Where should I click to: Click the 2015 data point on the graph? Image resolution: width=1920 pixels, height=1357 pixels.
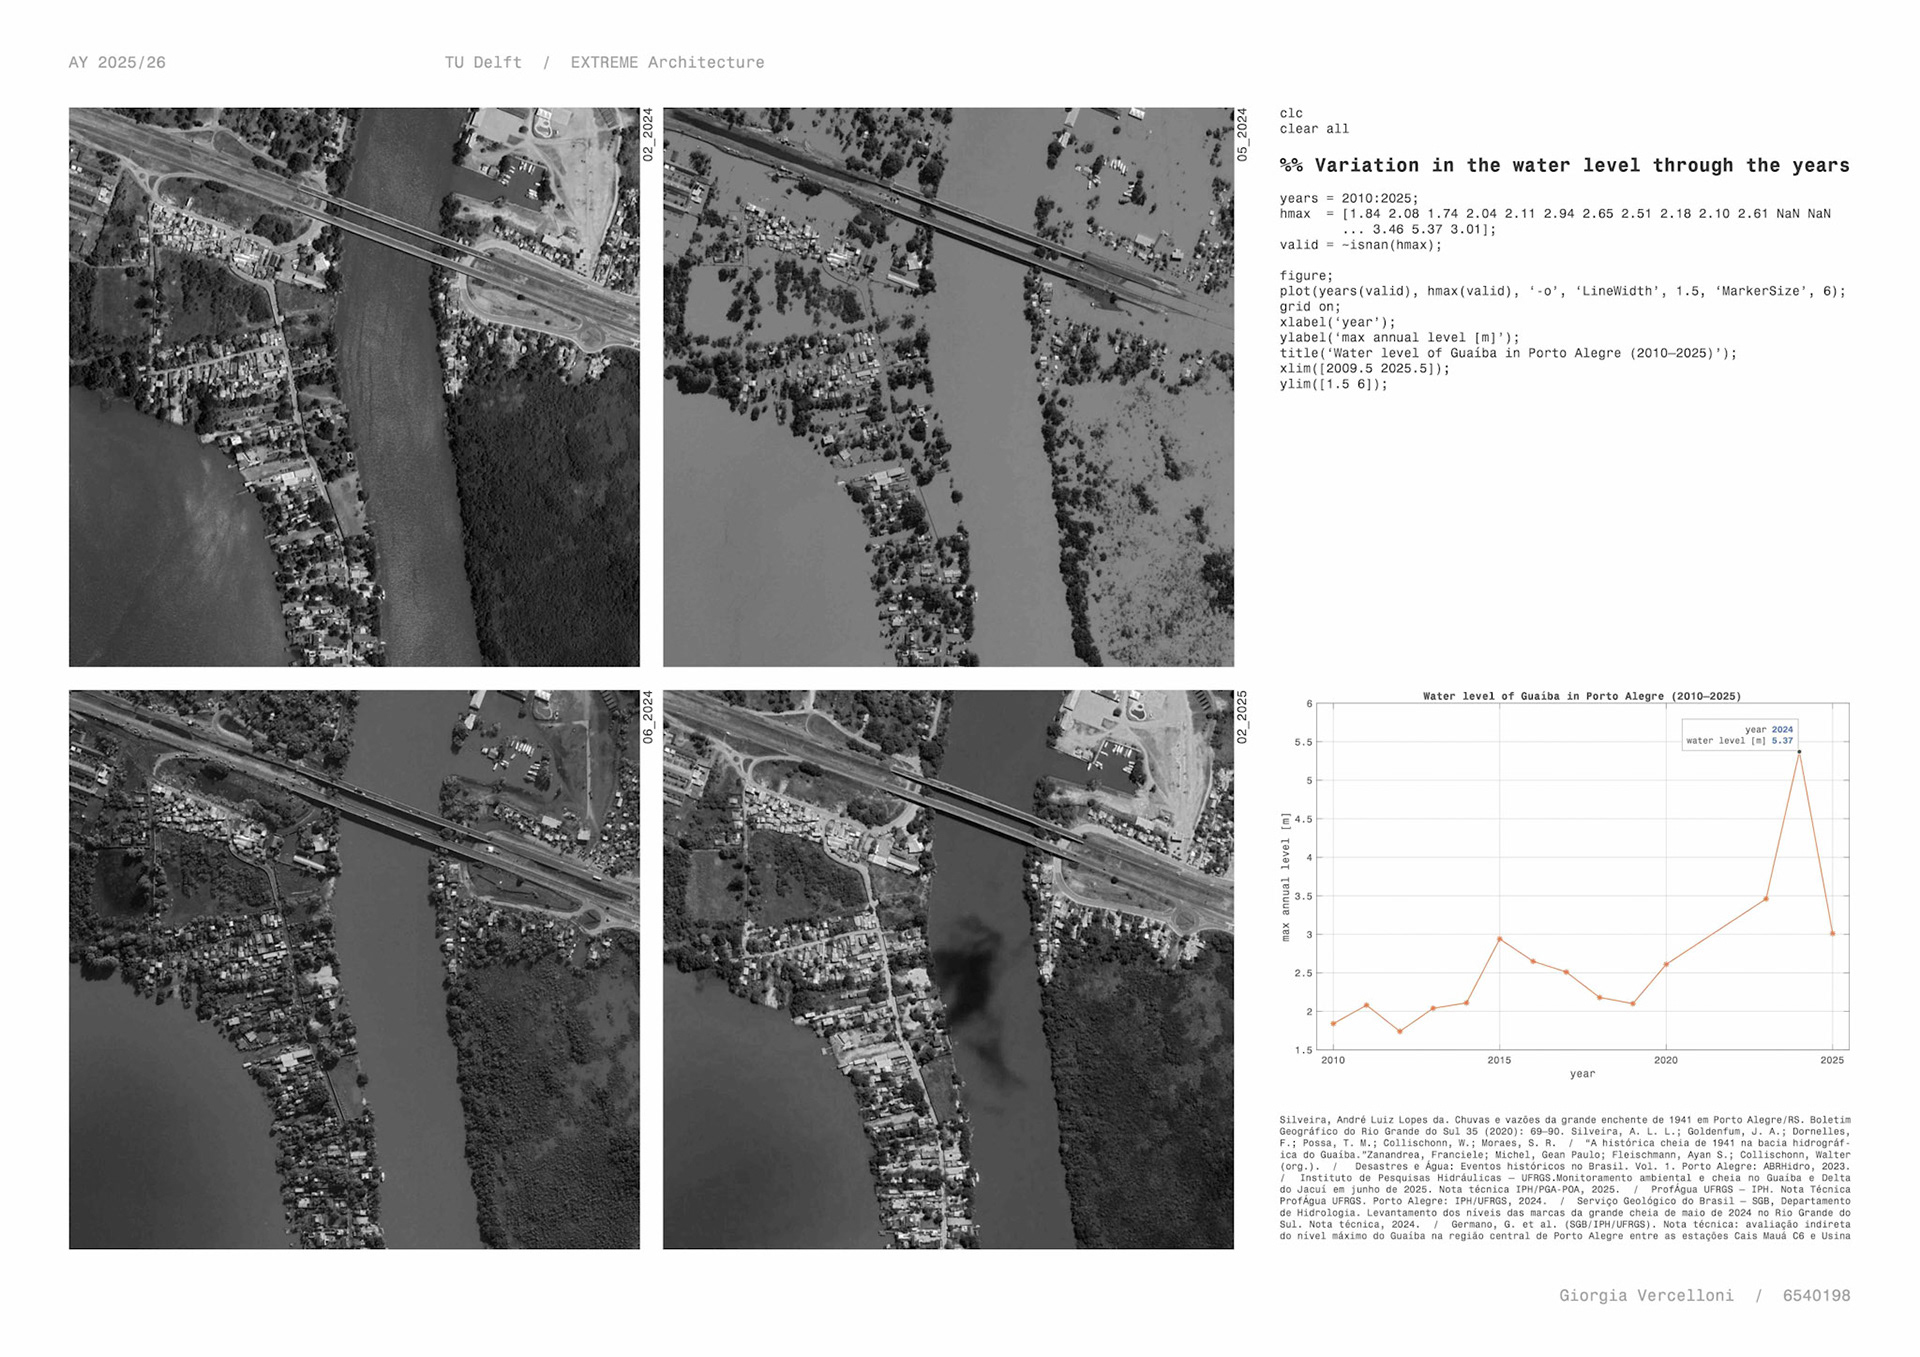1499,939
